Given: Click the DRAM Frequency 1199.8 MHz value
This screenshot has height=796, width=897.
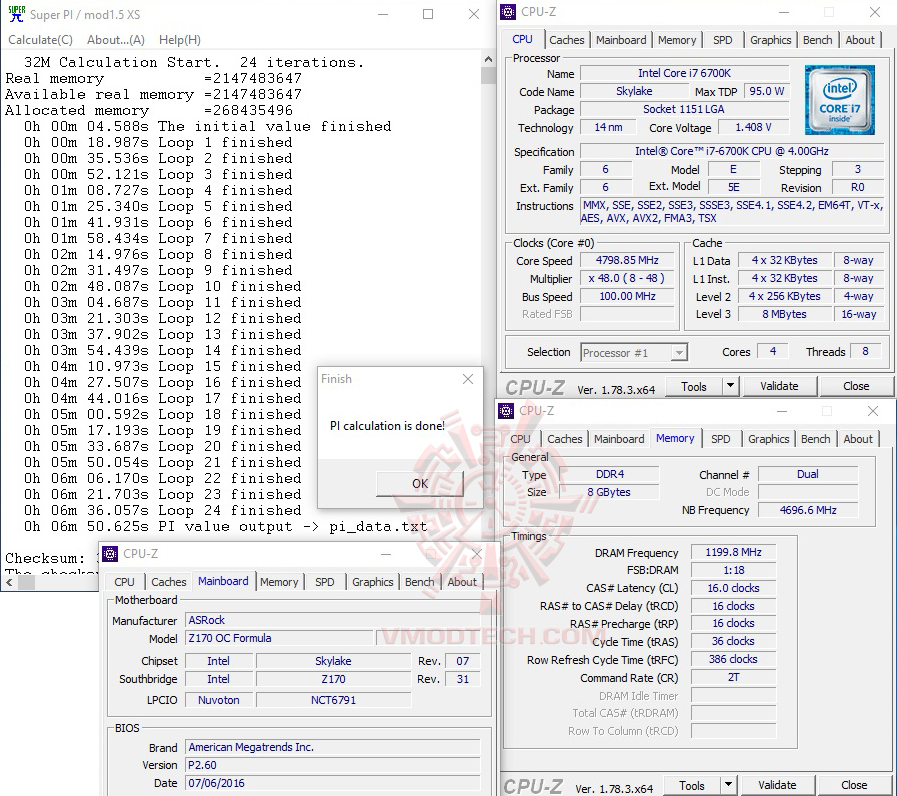Looking at the screenshot, I should tap(733, 553).
